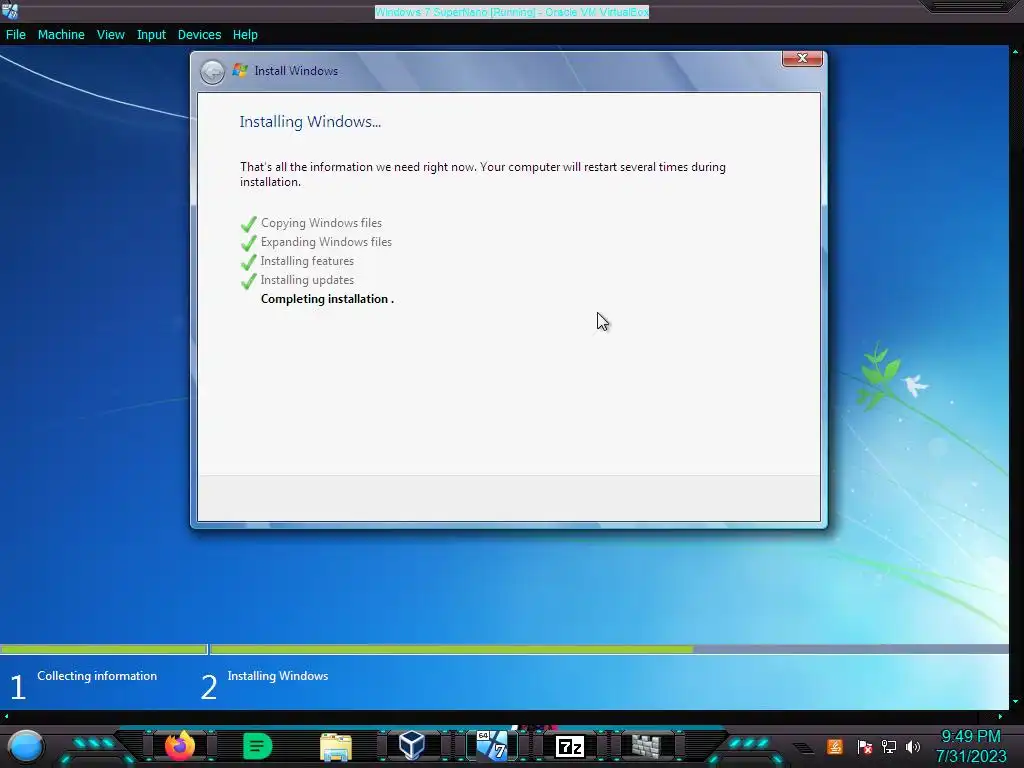Click the VM vertical scrollbar down arrow
This screenshot has height=768, width=1024.
coord(1016,702)
